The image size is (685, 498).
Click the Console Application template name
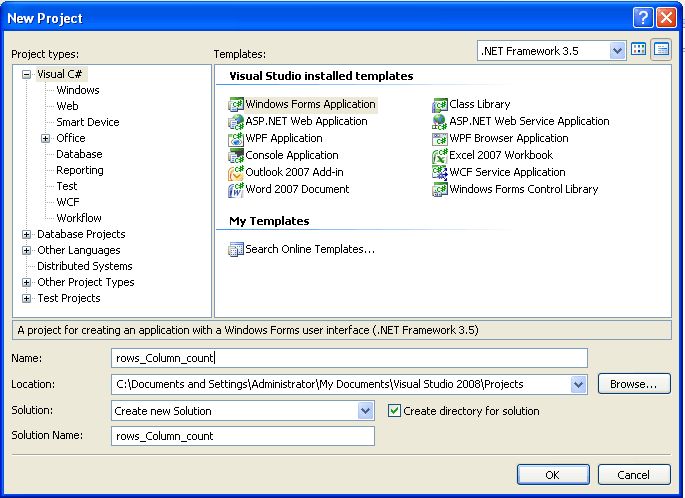tap(292, 156)
